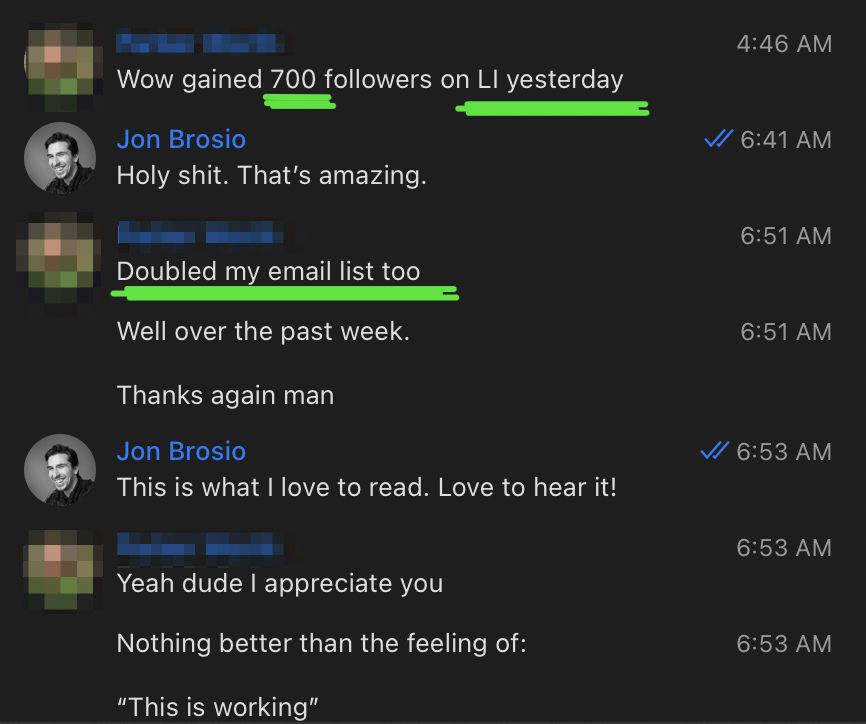Click the 4:46 AM timestamp
This screenshot has width=866, height=724.
784,44
